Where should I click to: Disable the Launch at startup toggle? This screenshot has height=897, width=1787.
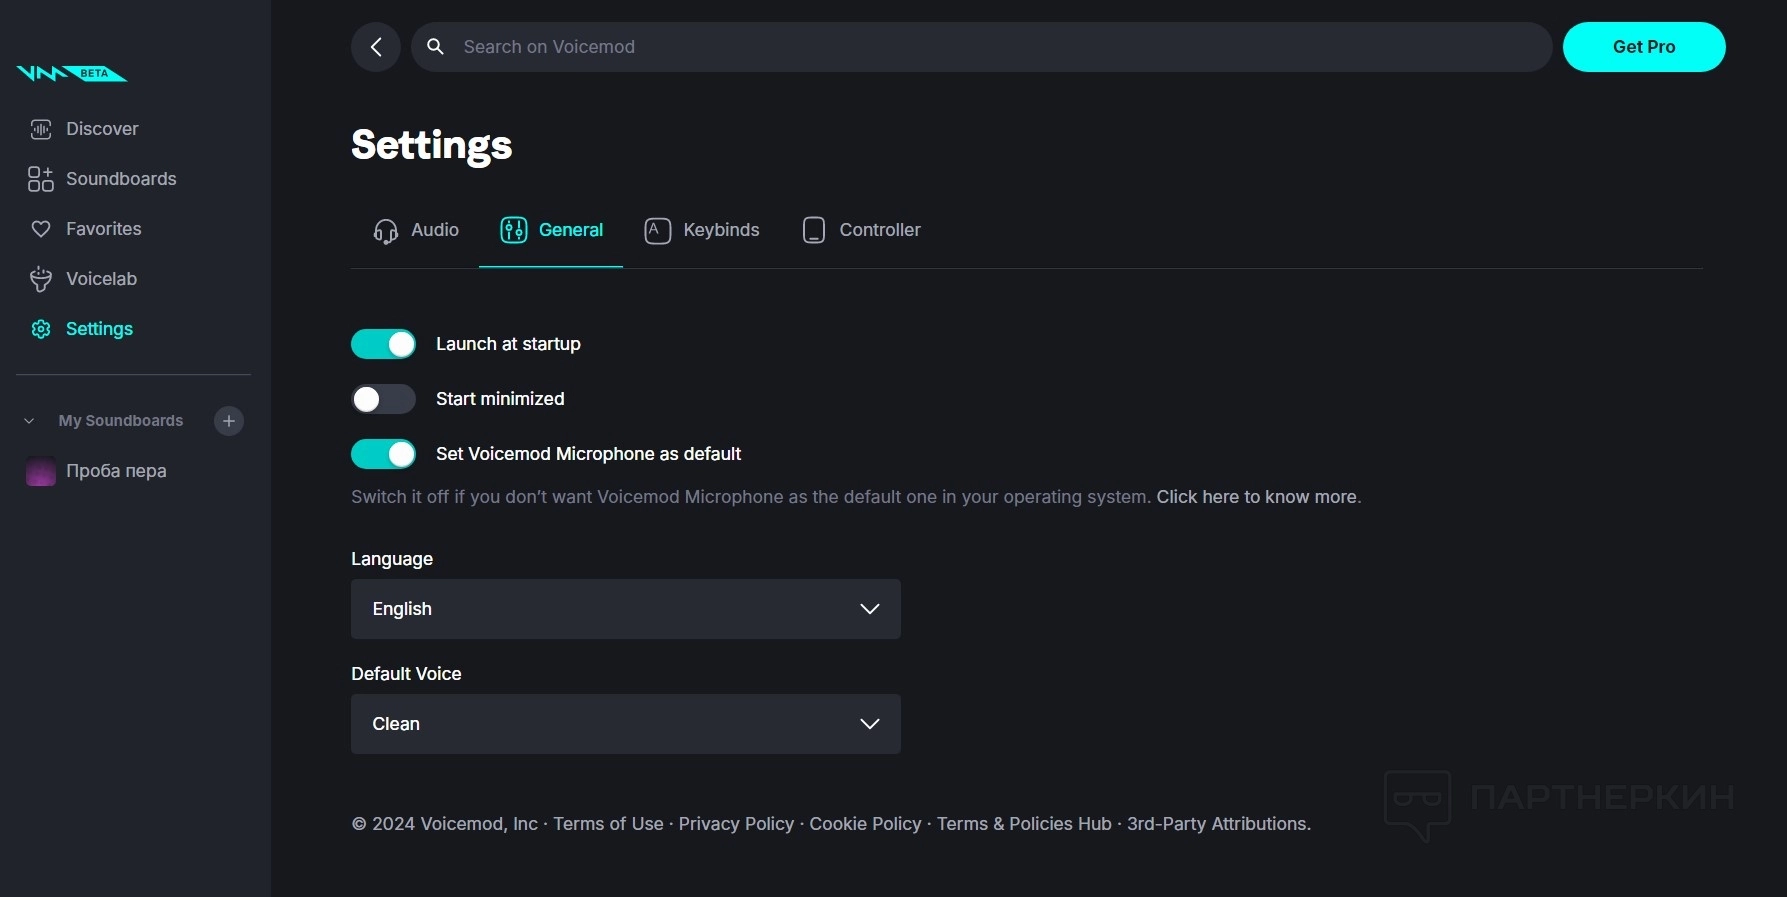[383, 344]
